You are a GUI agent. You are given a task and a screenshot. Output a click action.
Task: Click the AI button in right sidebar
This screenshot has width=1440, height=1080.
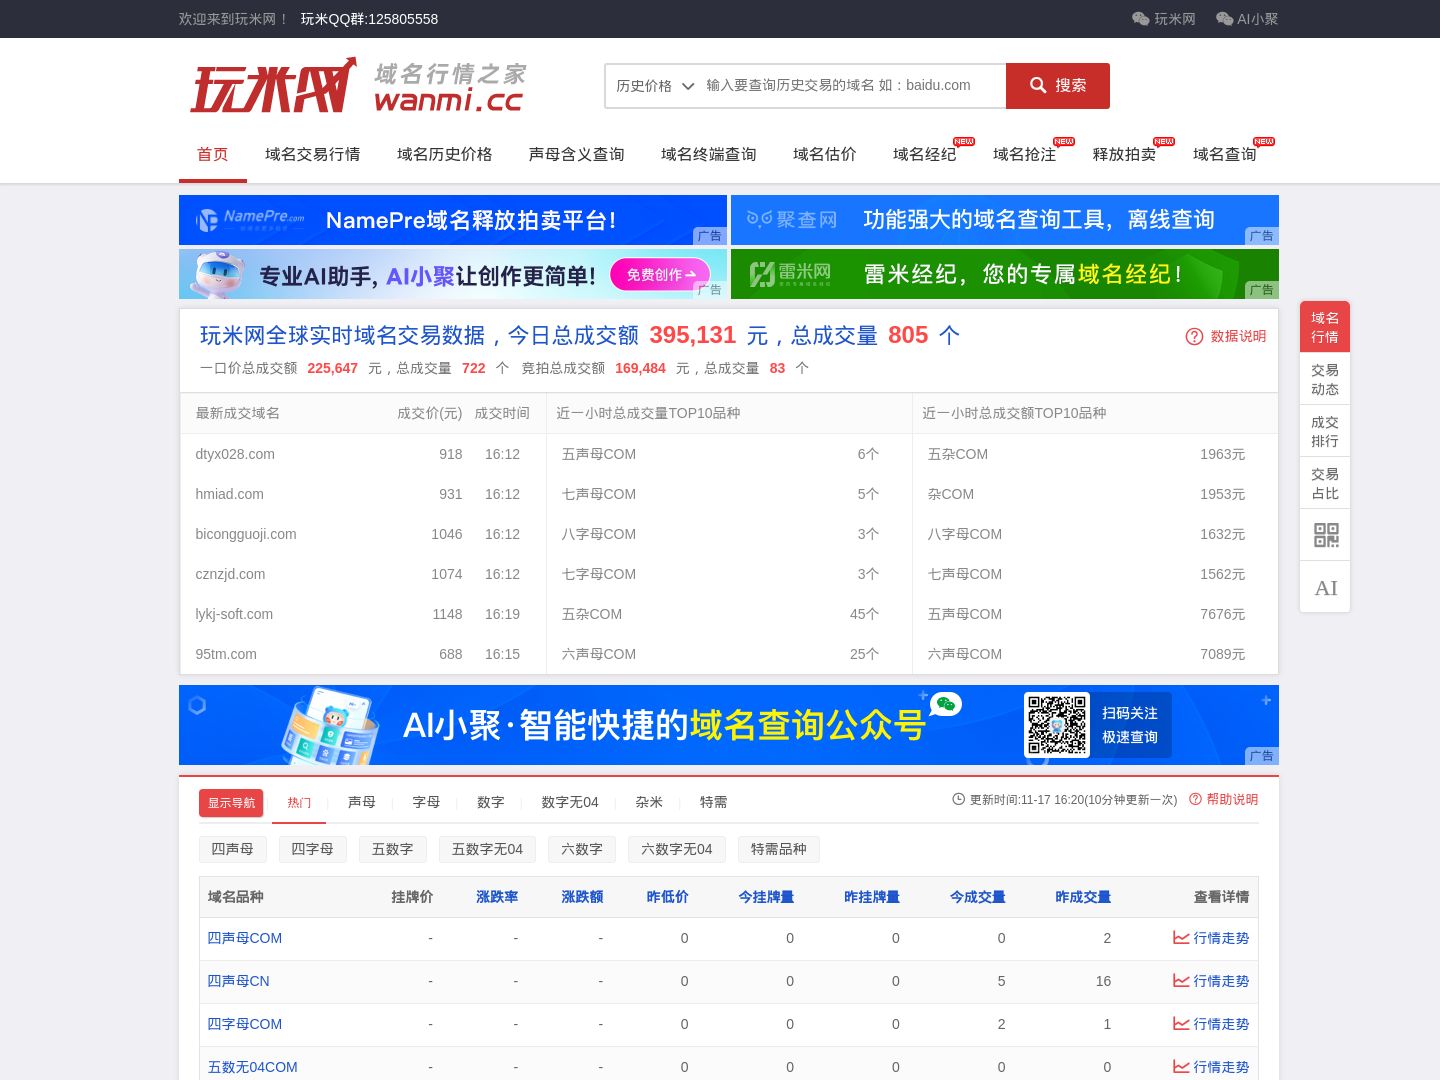tap(1325, 587)
